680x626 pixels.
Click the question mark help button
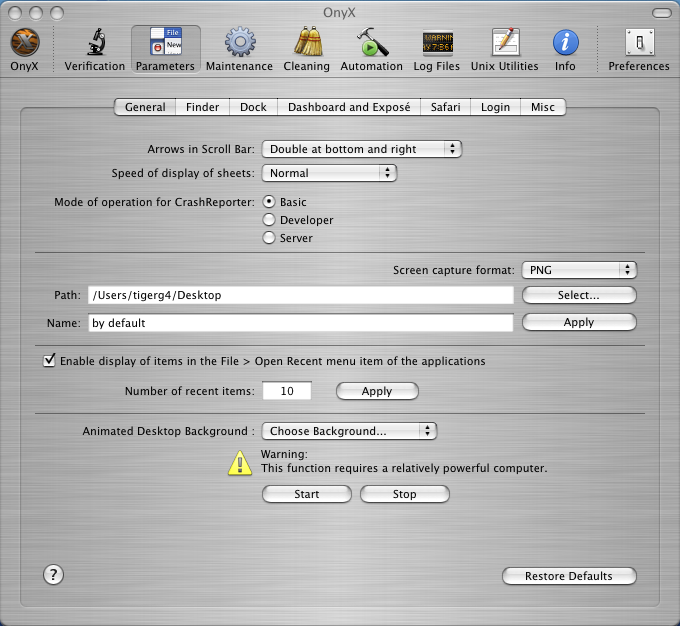53,575
